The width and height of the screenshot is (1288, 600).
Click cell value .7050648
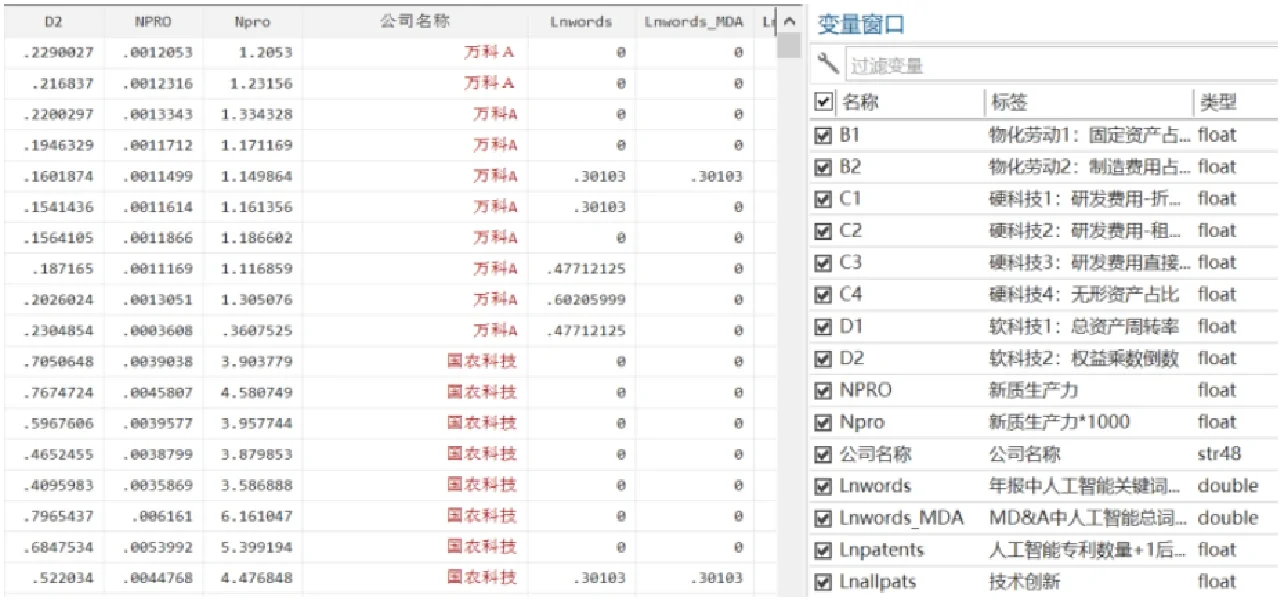(x=58, y=362)
